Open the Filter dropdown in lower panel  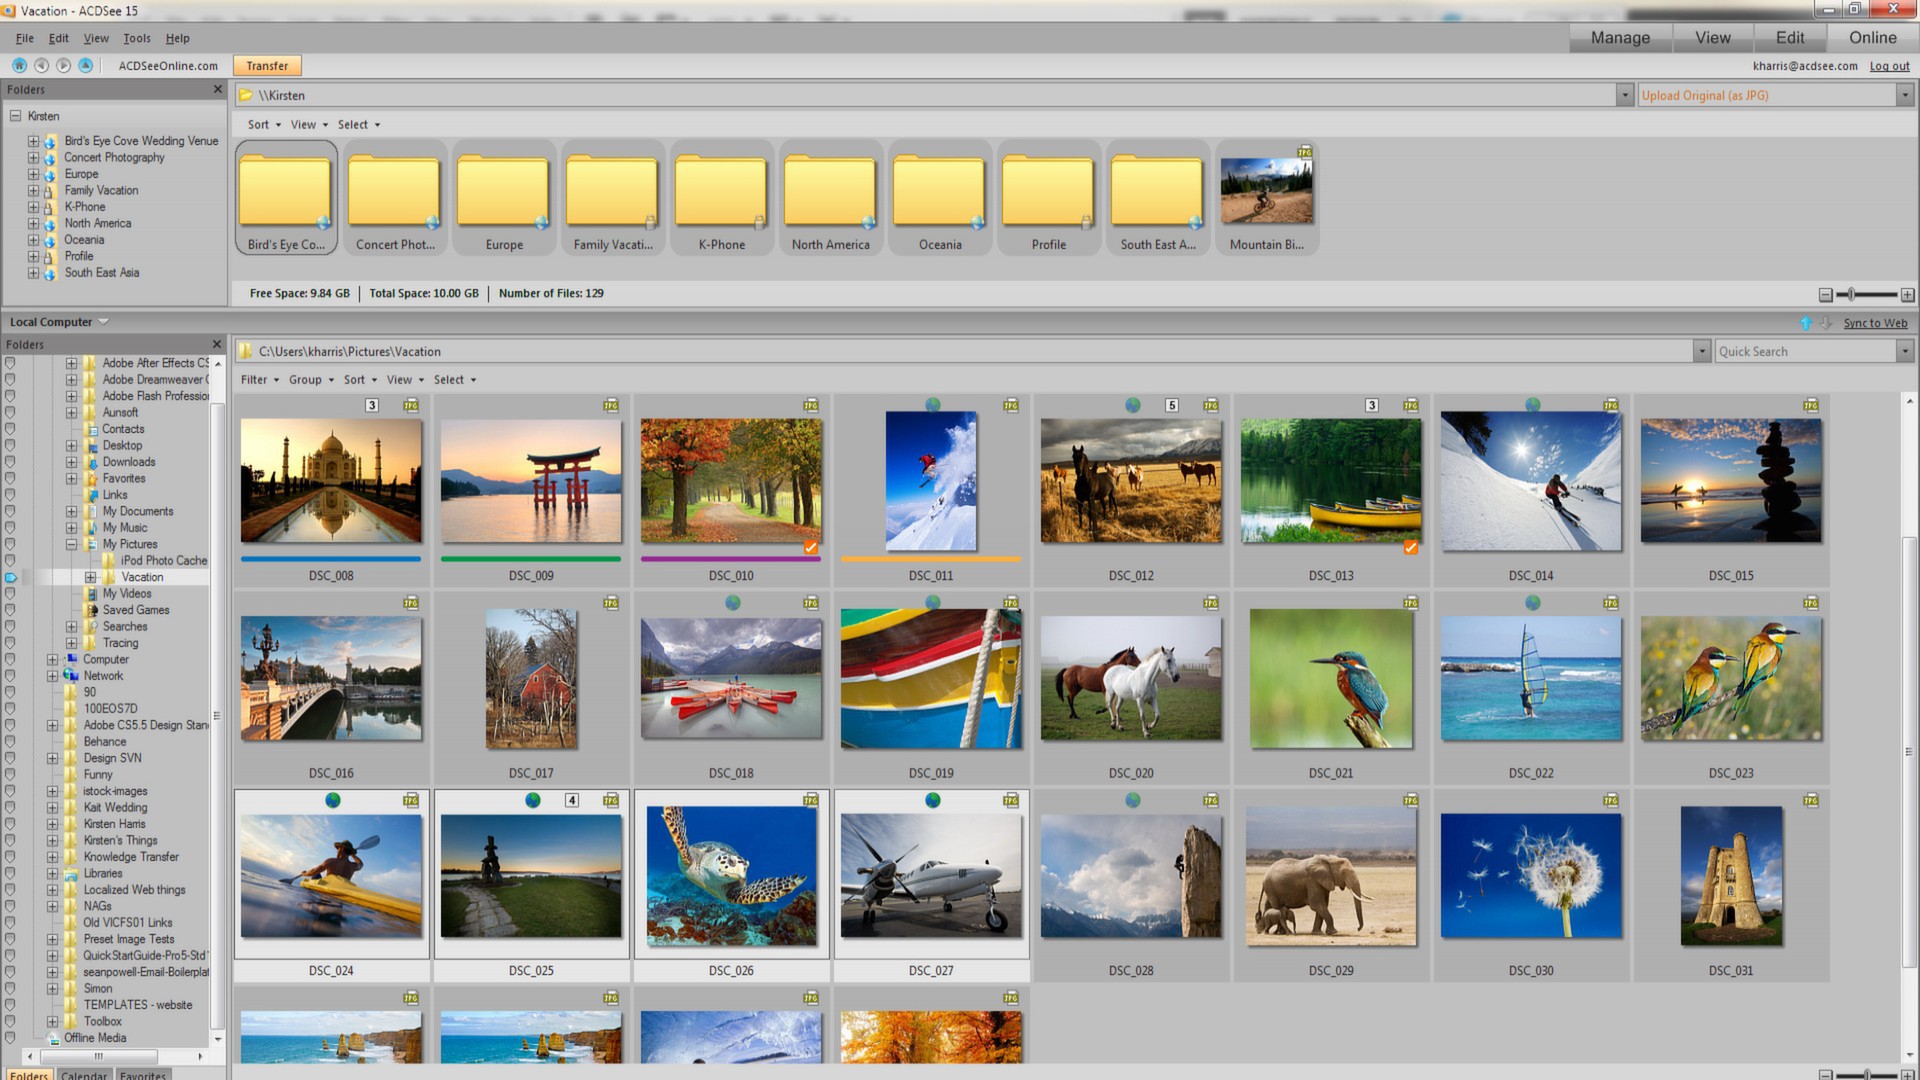pos(258,380)
